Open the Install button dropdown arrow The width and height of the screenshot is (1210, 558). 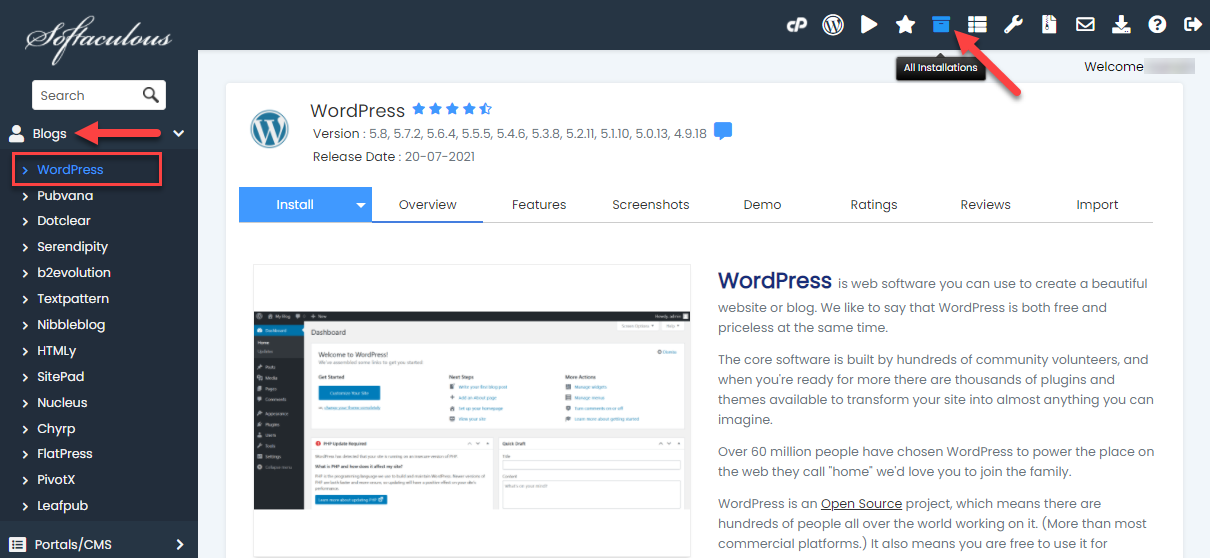tap(361, 204)
